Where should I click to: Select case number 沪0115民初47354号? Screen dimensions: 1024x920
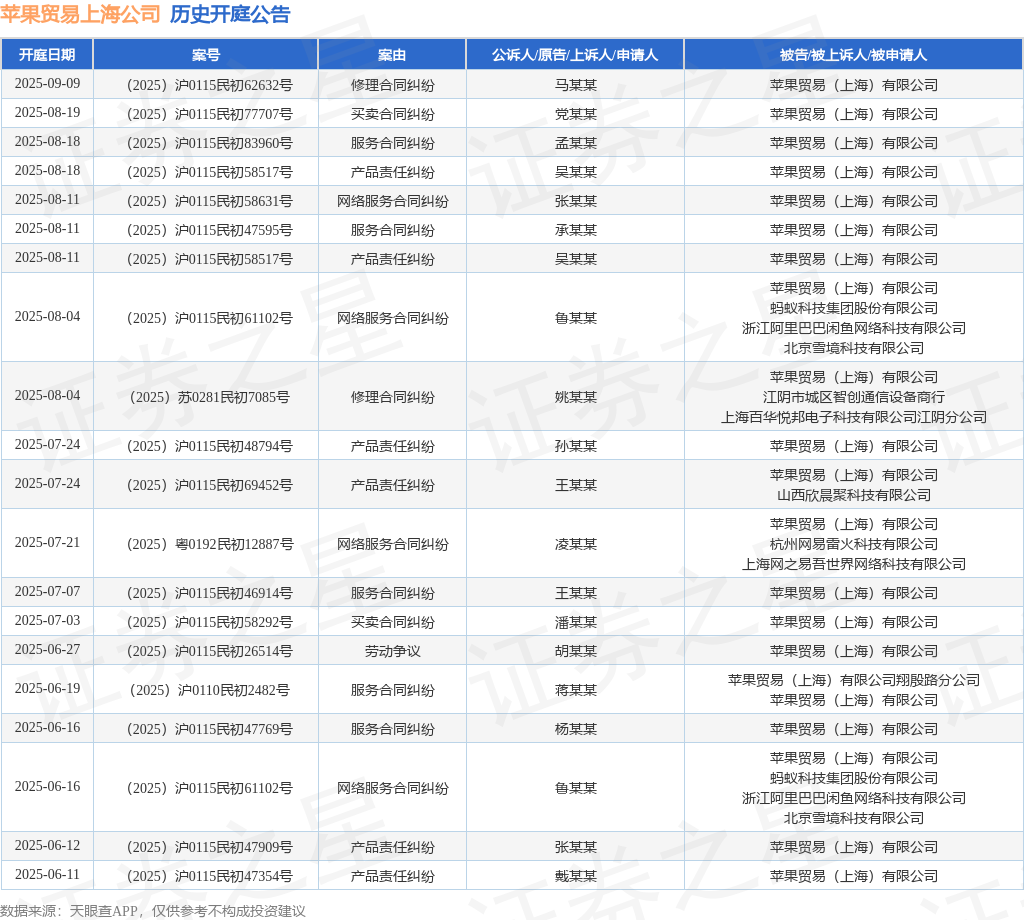(209, 876)
